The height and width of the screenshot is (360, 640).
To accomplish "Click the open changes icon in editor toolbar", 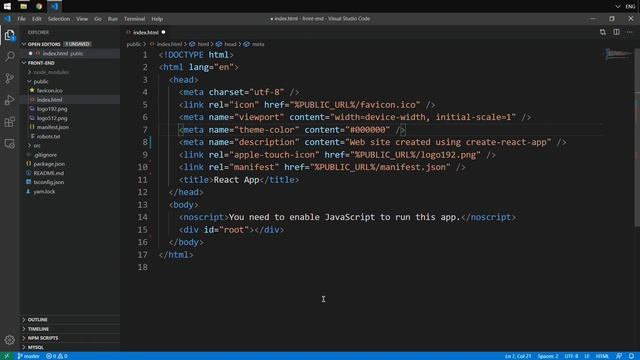I will click(603, 32).
